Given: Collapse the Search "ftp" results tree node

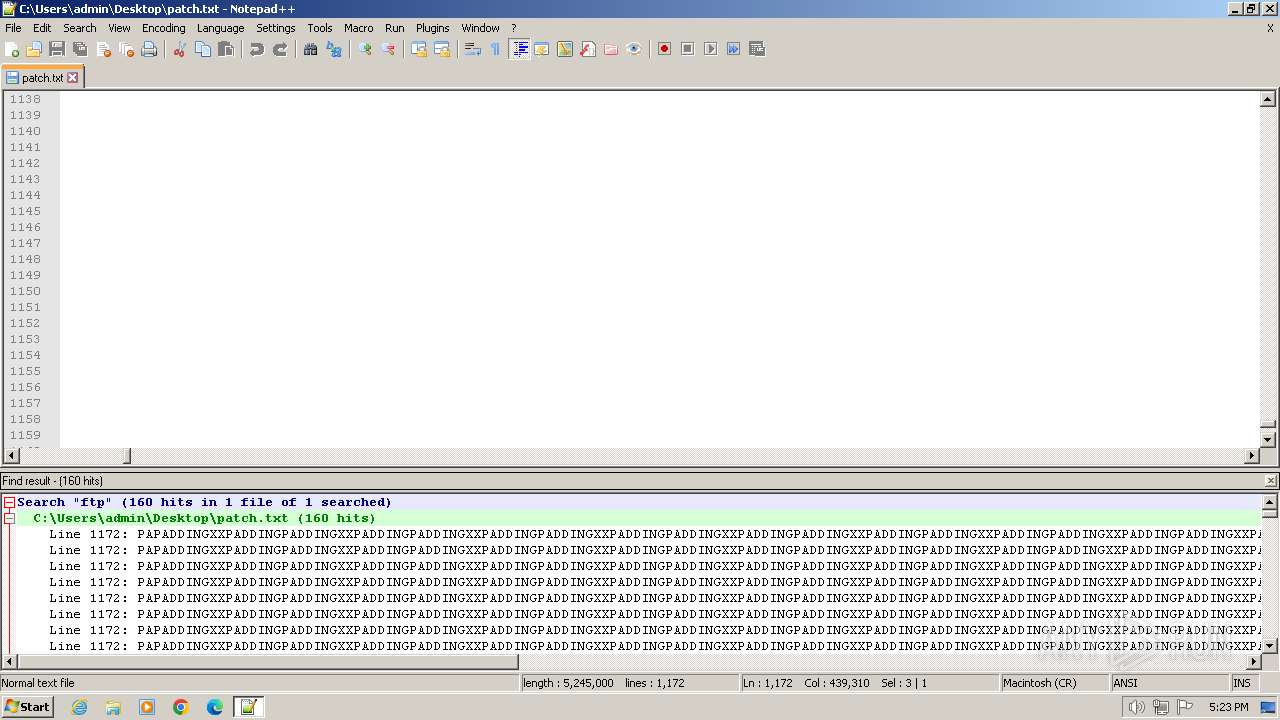Looking at the screenshot, I should (9, 502).
